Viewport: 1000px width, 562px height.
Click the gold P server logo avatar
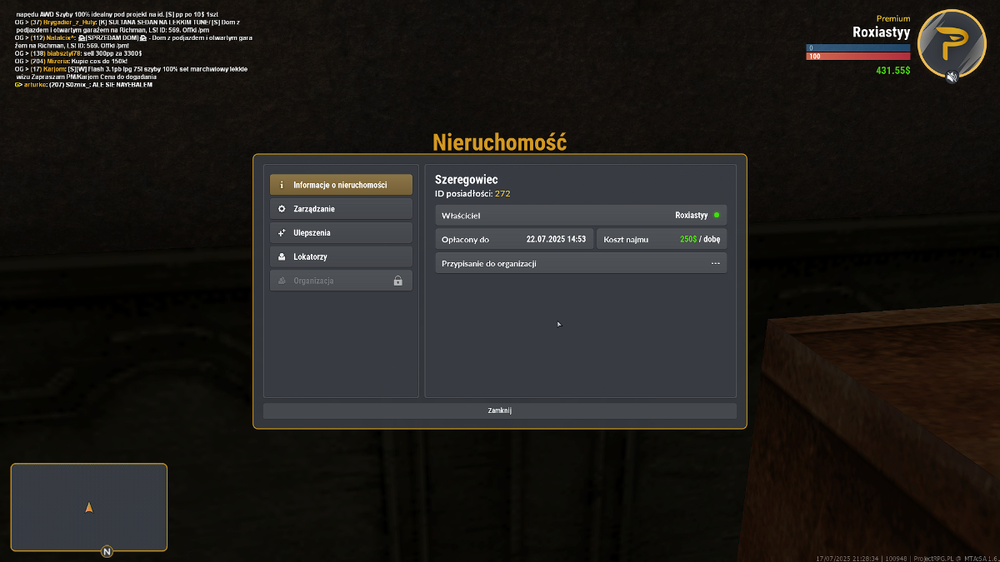pos(952,44)
